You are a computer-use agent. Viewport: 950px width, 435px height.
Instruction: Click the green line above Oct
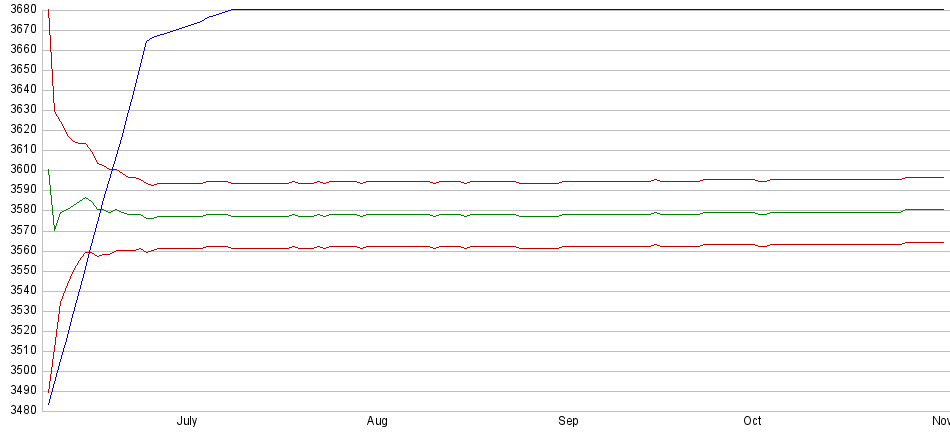coord(753,212)
